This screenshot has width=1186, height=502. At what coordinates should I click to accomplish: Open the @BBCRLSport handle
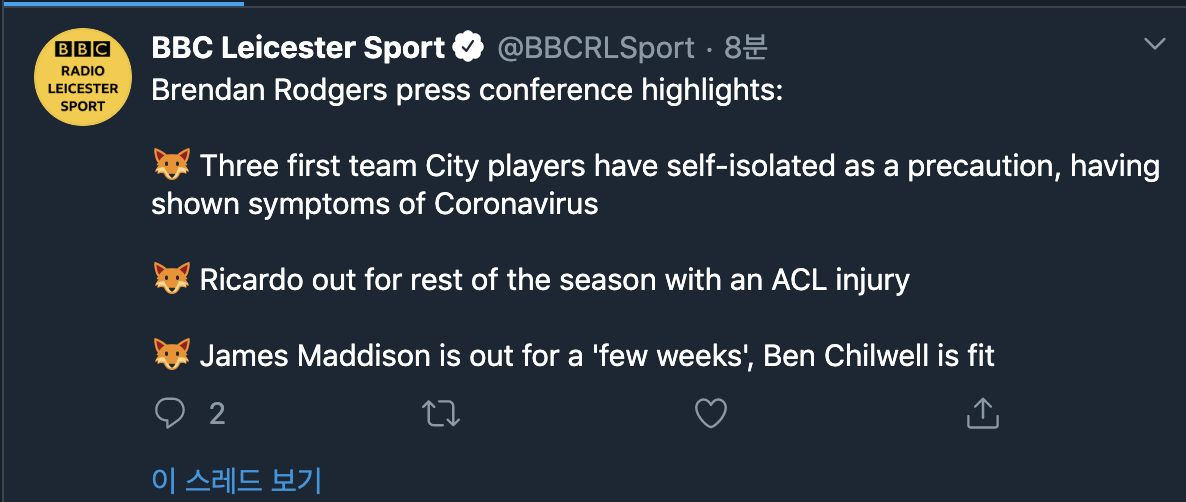(596, 47)
